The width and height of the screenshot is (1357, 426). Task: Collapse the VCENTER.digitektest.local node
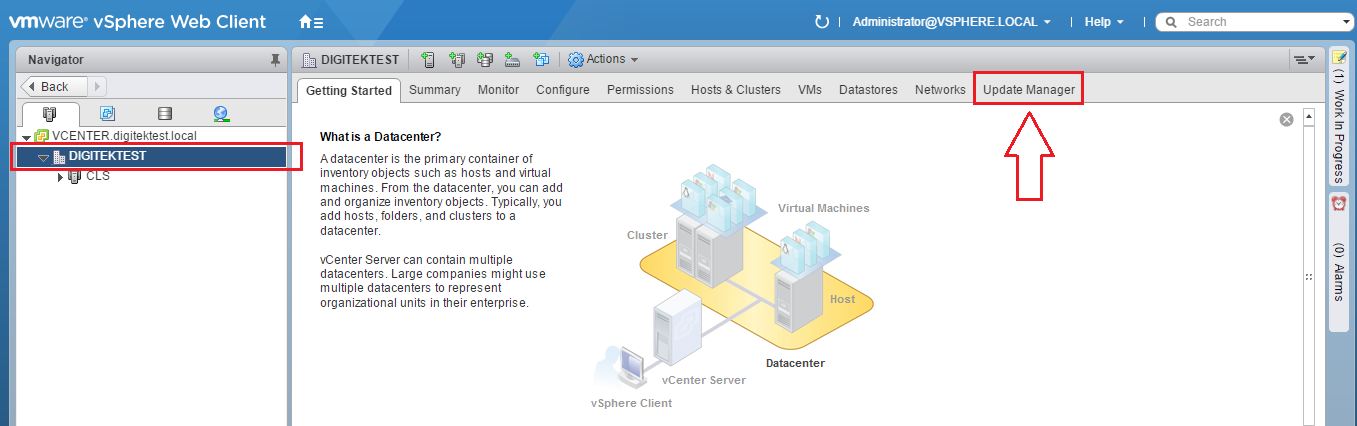pos(26,137)
